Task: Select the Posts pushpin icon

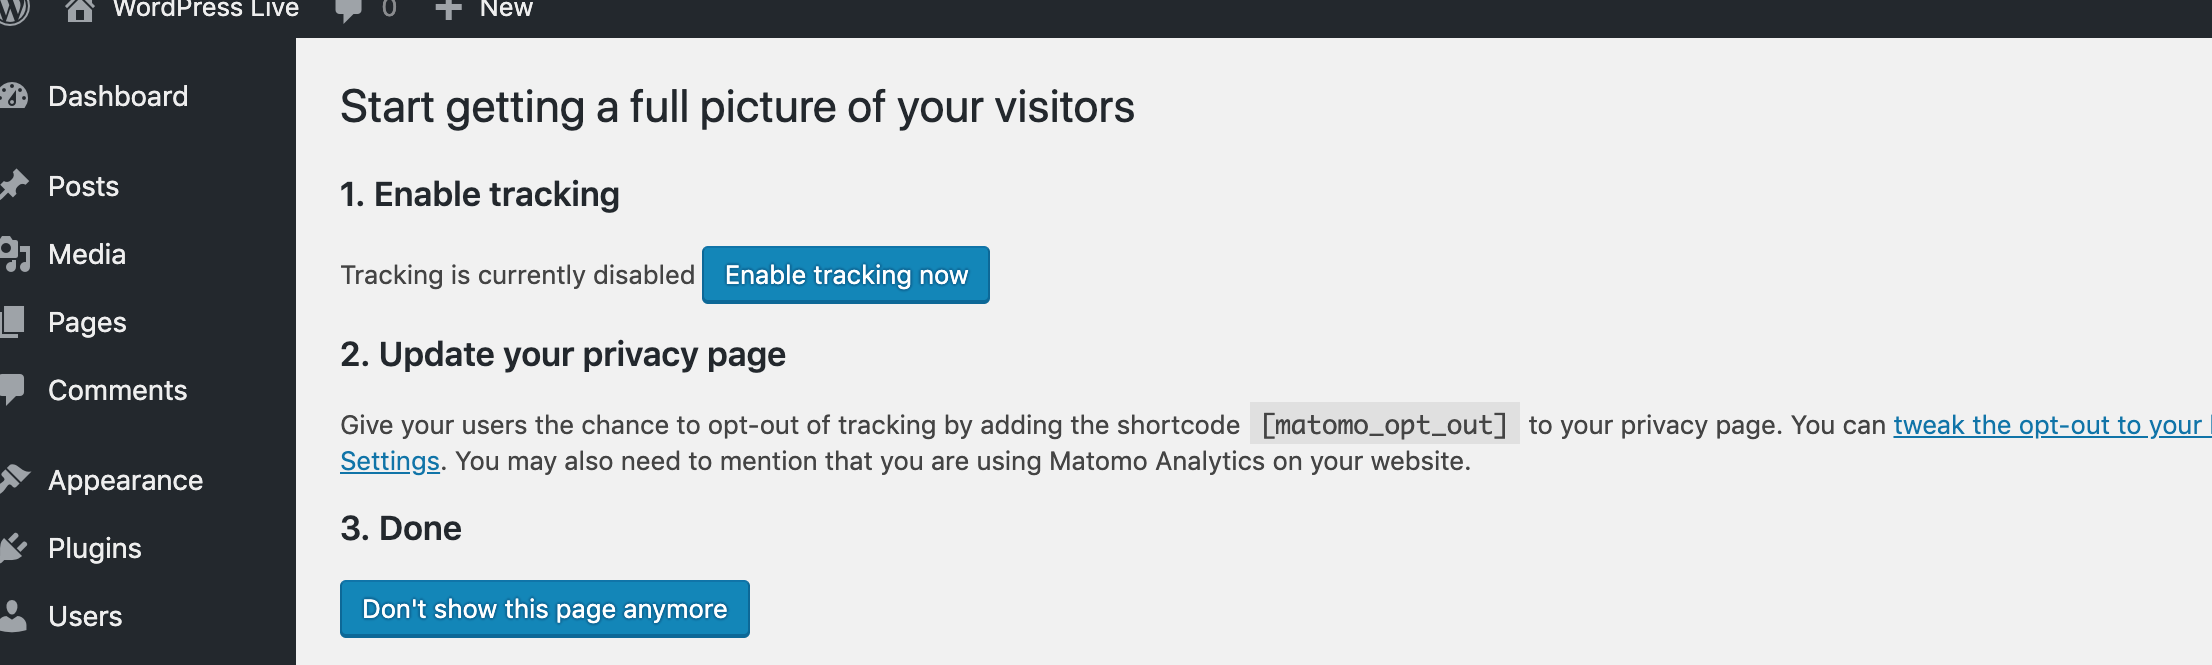Action: coord(14,185)
